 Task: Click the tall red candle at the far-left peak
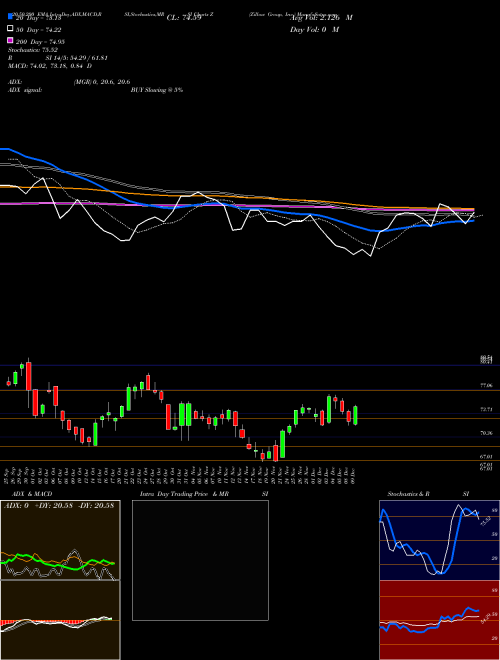(29, 376)
